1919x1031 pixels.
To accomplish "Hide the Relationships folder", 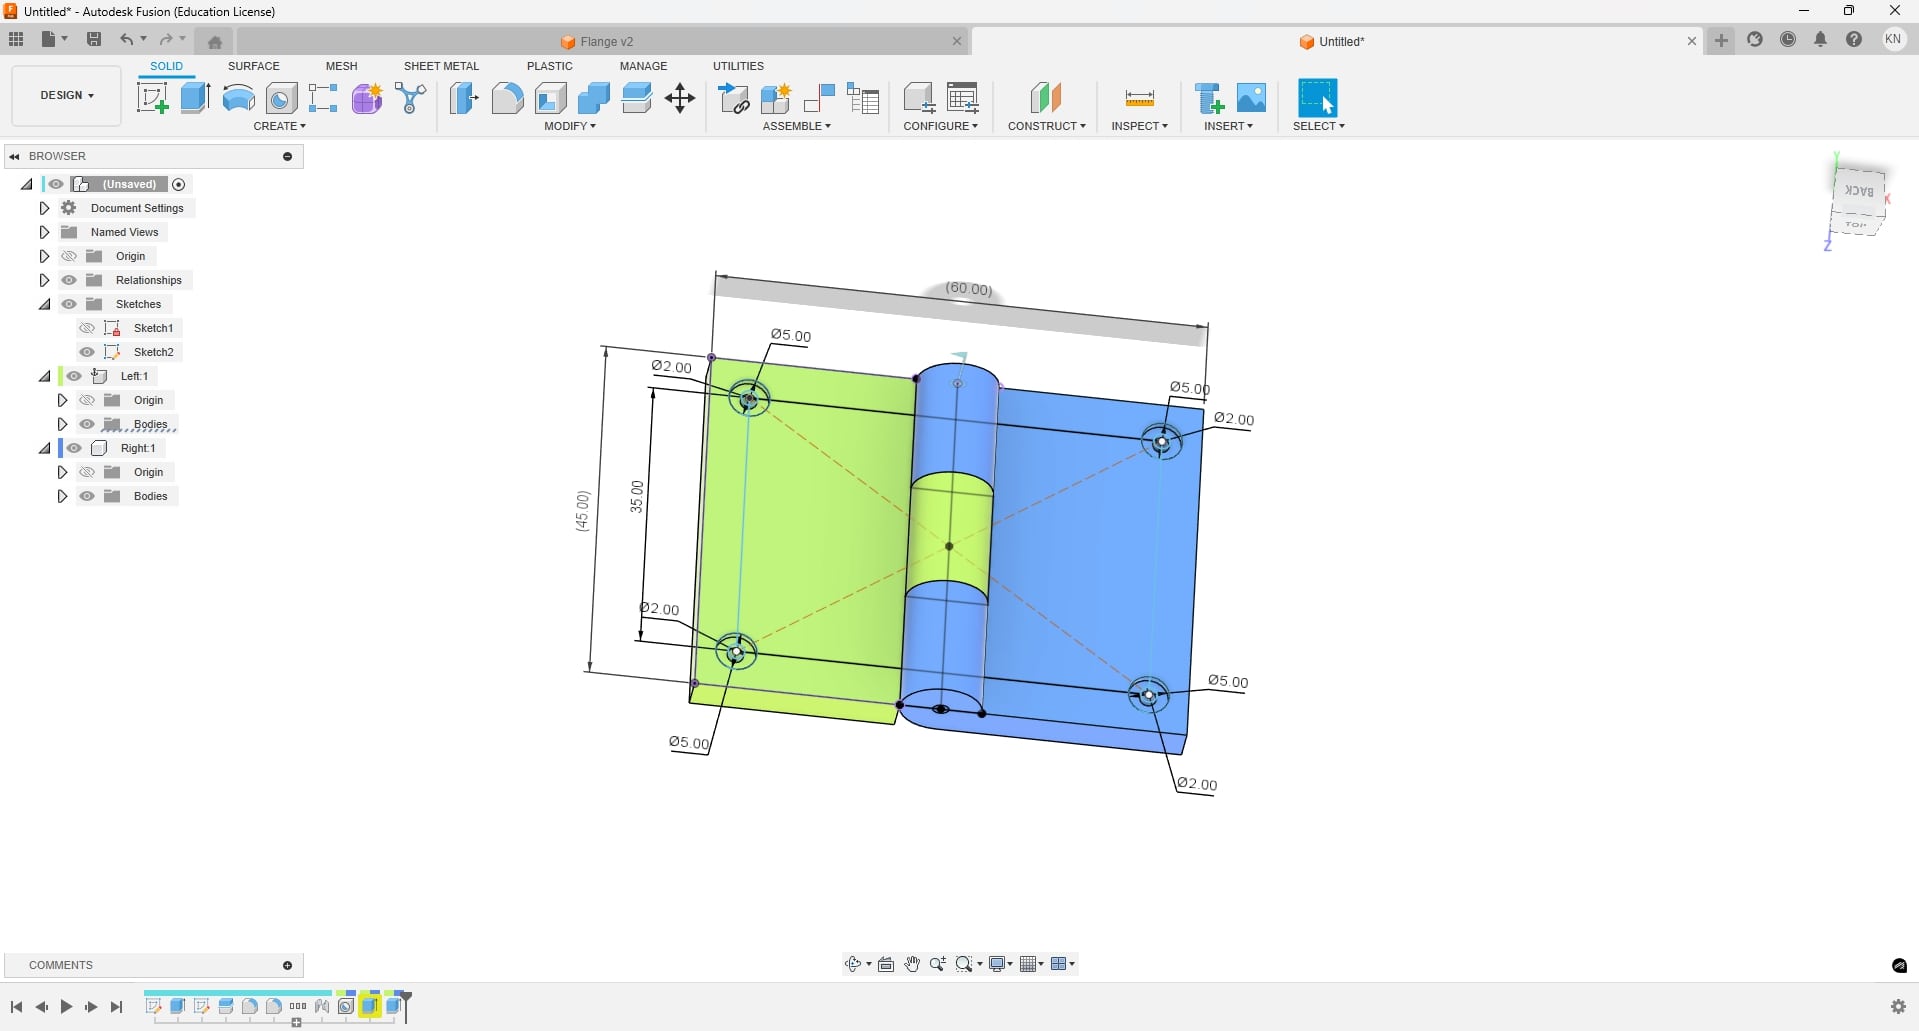I will tap(69, 280).
